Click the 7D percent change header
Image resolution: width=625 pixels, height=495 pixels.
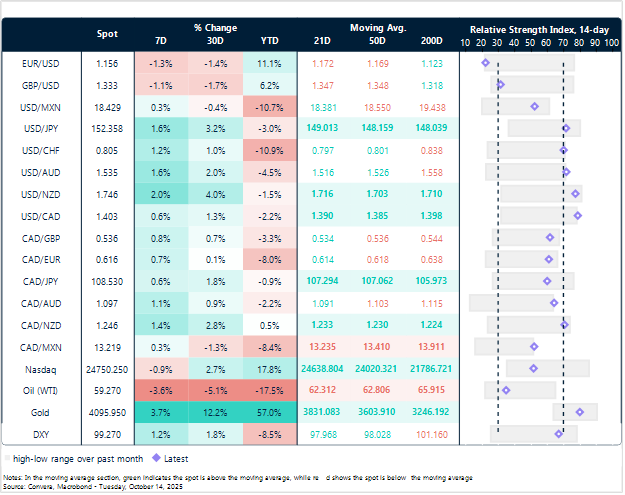[x=161, y=43]
